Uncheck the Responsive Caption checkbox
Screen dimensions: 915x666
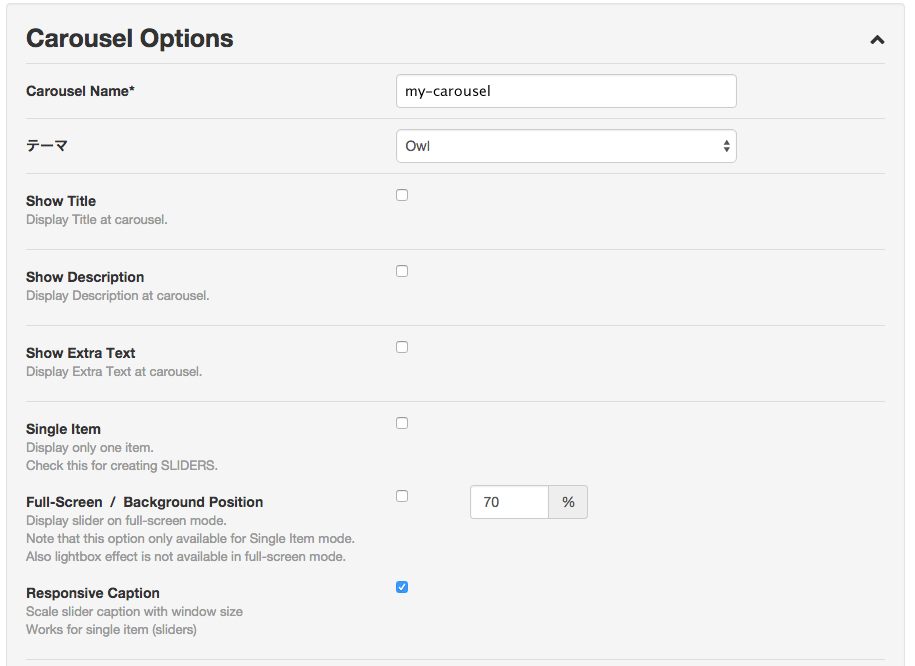pyautogui.click(x=402, y=587)
